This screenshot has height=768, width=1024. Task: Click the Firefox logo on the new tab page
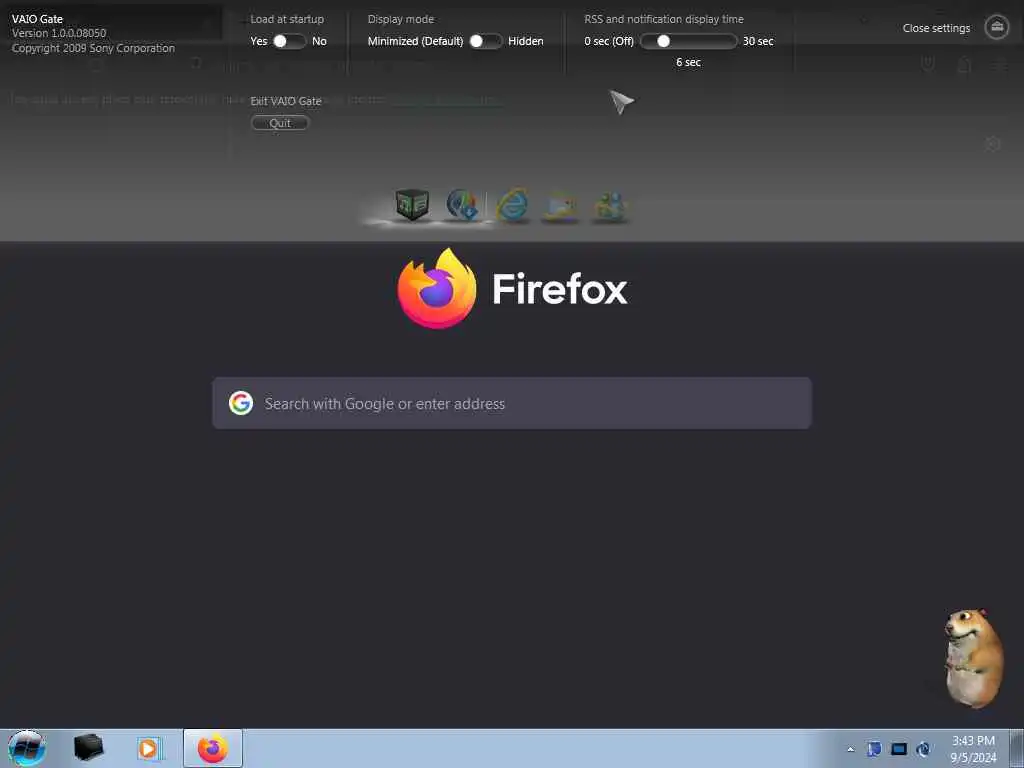(x=436, y=288)
